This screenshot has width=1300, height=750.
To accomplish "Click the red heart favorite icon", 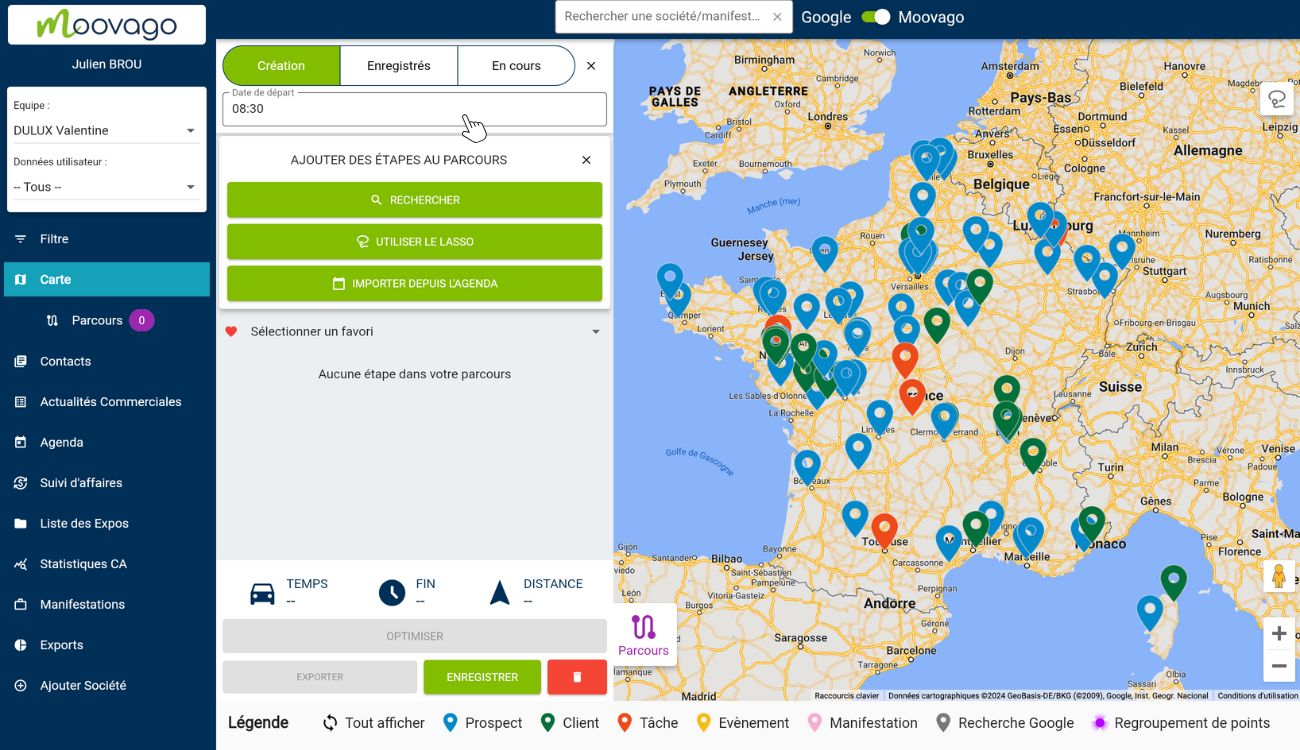I will (x=232, y=332).
